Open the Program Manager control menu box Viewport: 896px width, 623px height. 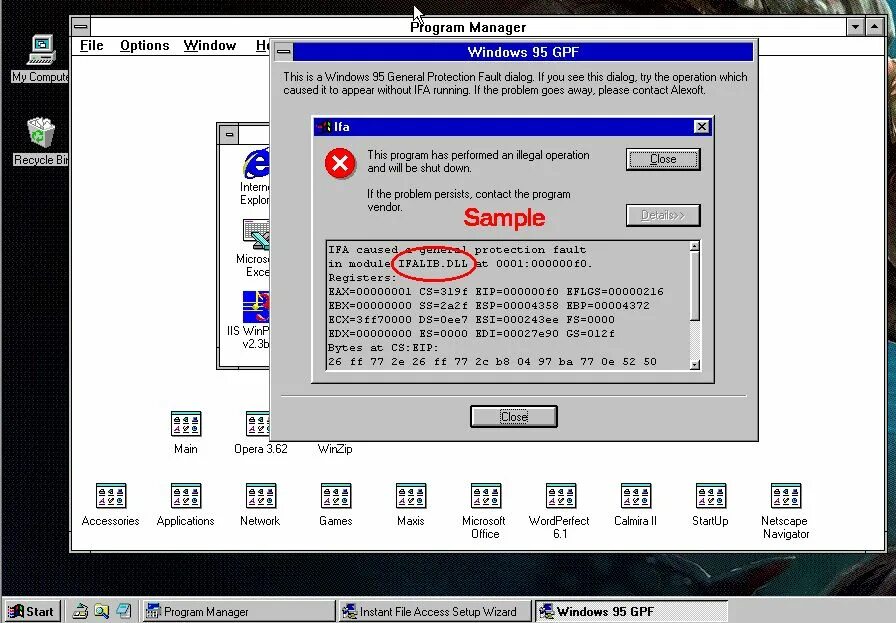pyautogui.click(x=81, y=26)
